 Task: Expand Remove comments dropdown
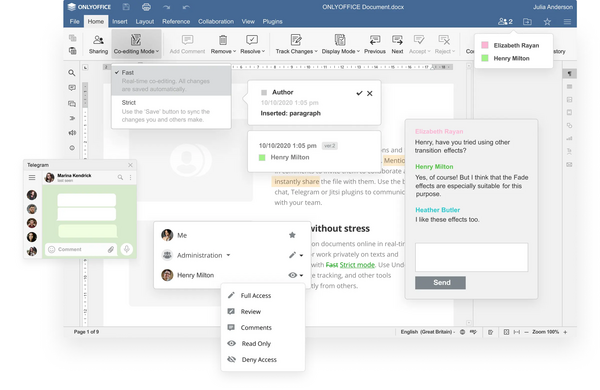(235, 51)
